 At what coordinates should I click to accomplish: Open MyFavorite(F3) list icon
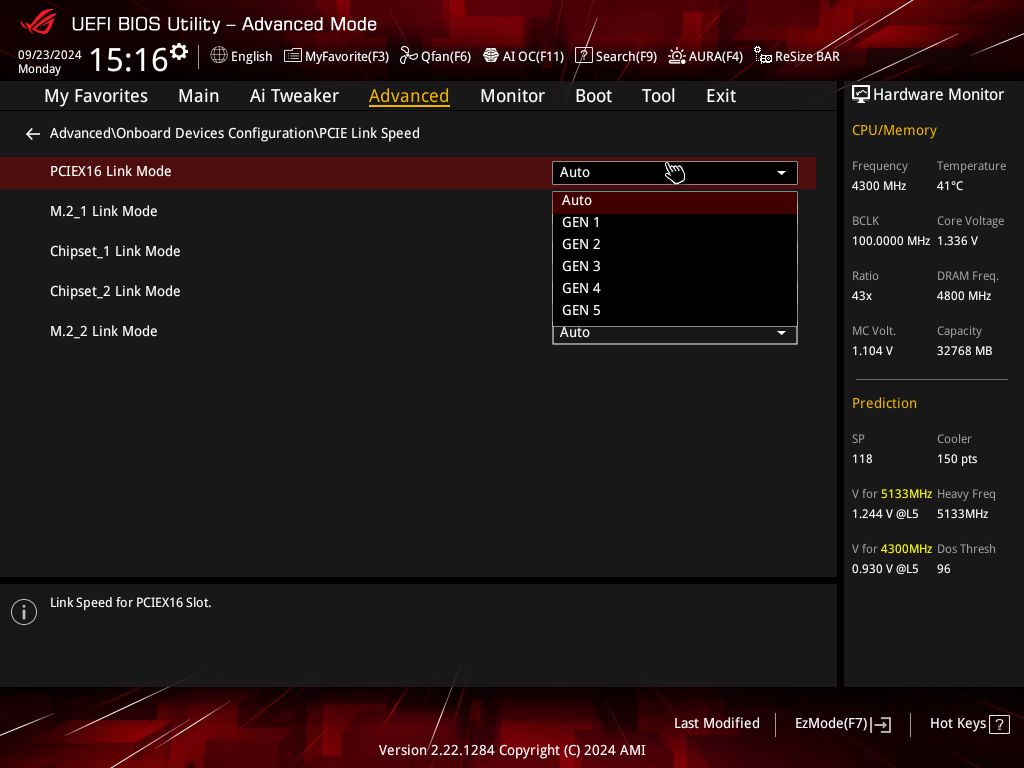coord(293,56)
